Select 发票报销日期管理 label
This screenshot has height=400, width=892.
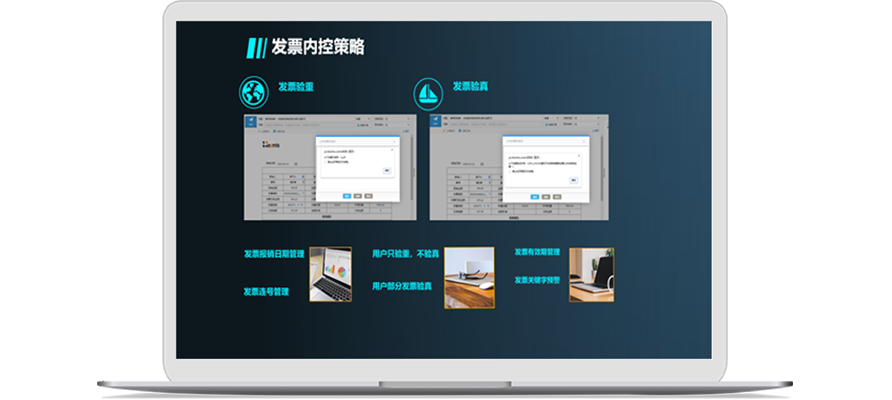273,254
